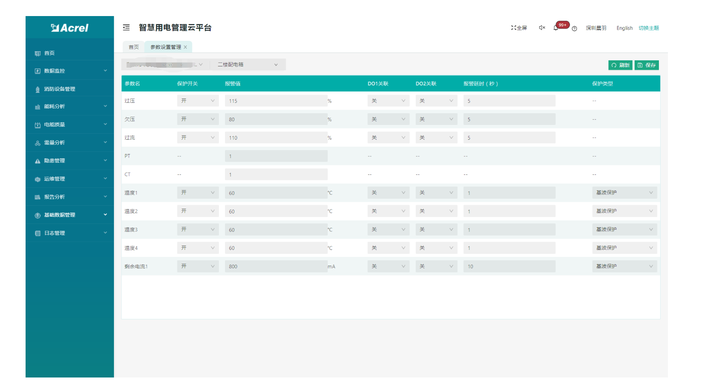Open 保护开关 dropdown for 温度4 row

point(197,248)
